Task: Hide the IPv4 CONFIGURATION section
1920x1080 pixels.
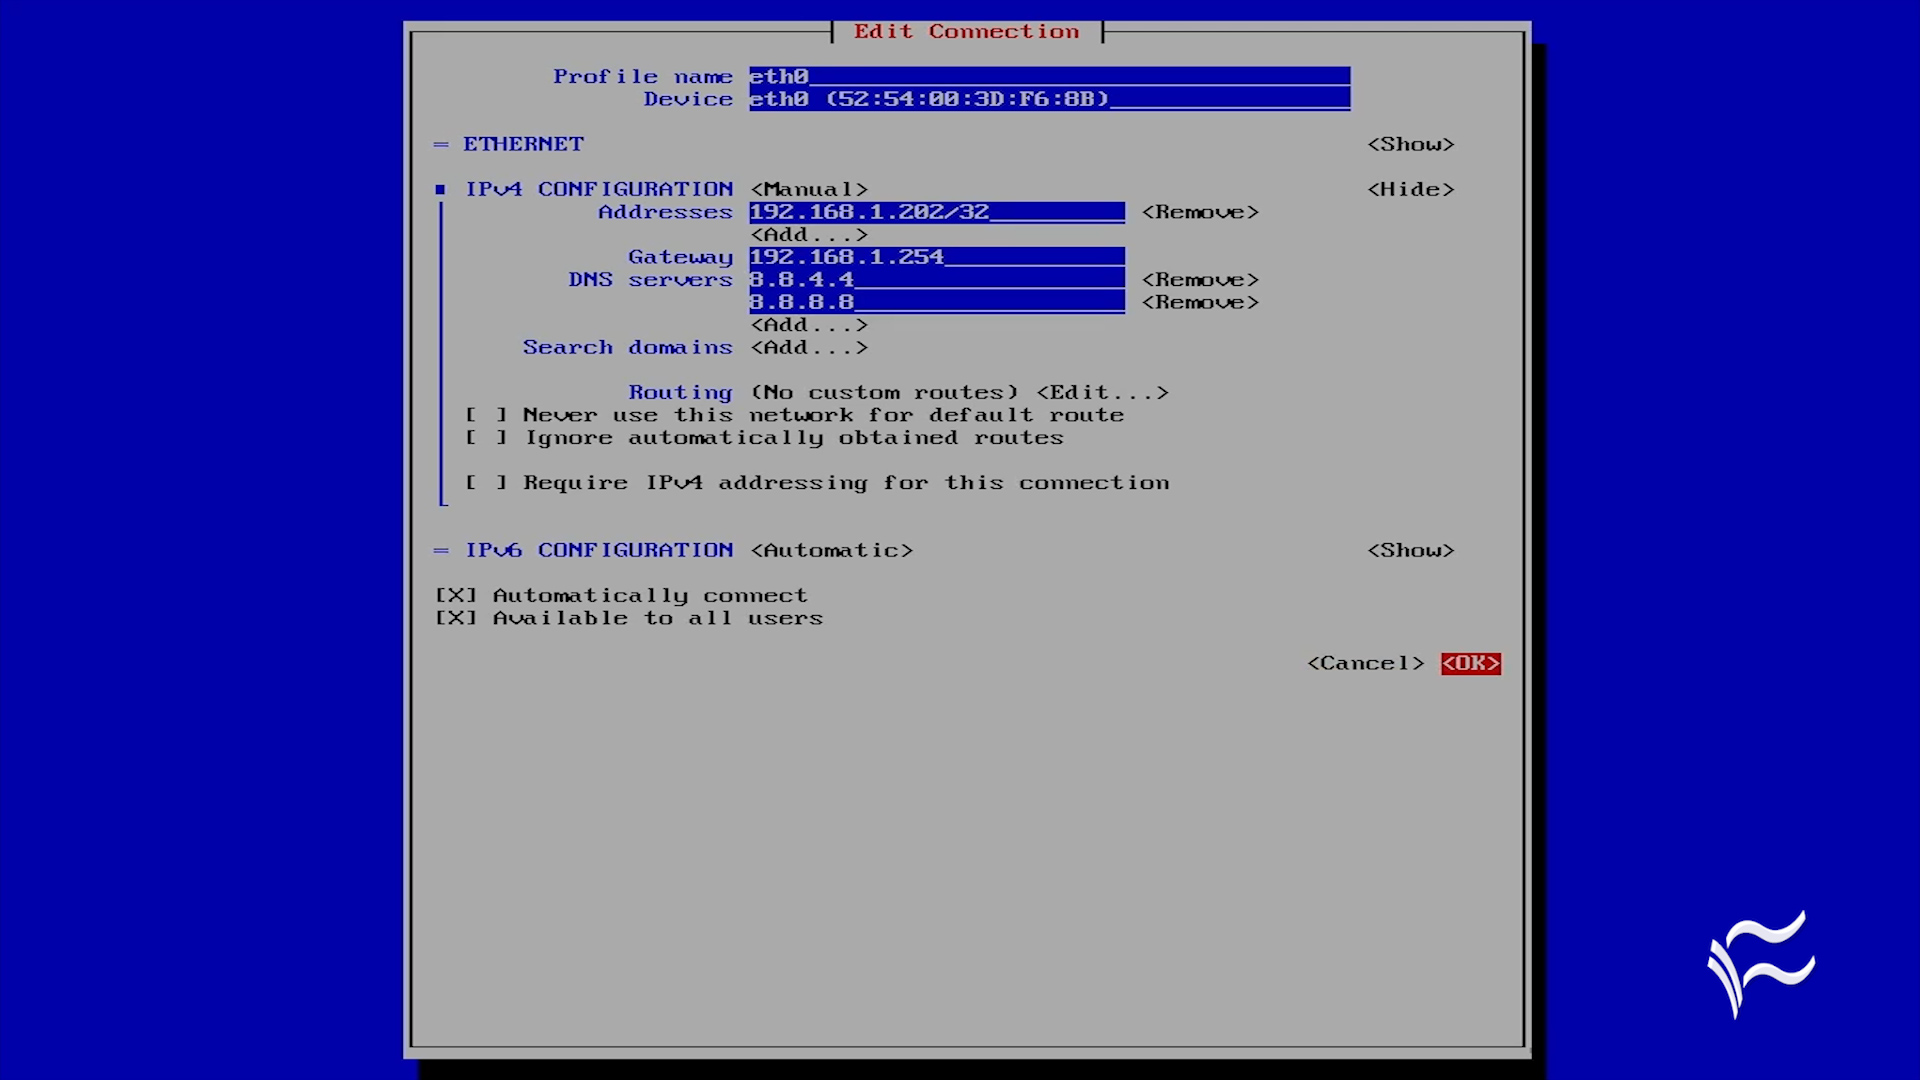Action: [1411, 188]
